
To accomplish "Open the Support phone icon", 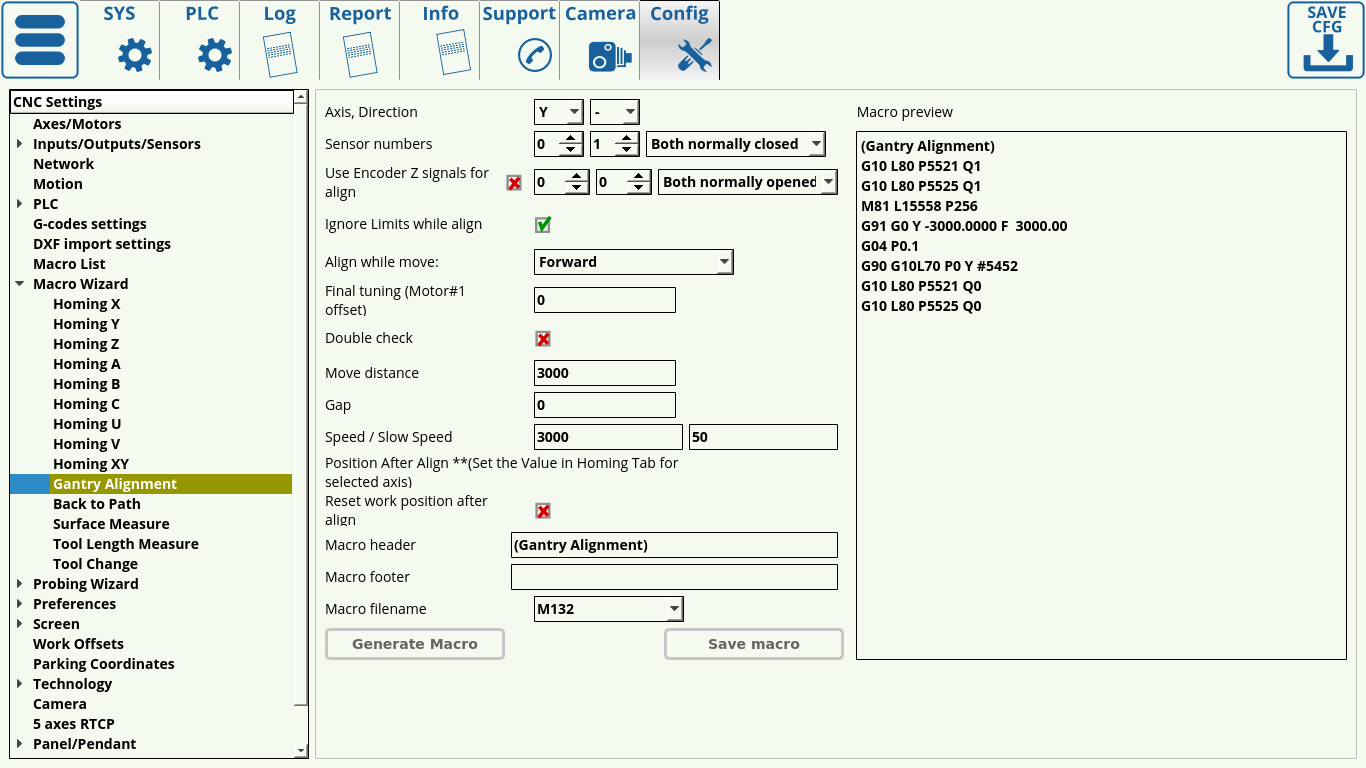I will pyautogui.click(x=535, y=55).
